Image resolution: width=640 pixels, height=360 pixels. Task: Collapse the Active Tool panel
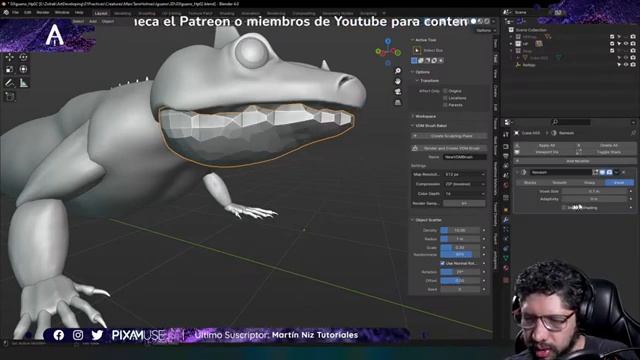(x=412, y=40)
